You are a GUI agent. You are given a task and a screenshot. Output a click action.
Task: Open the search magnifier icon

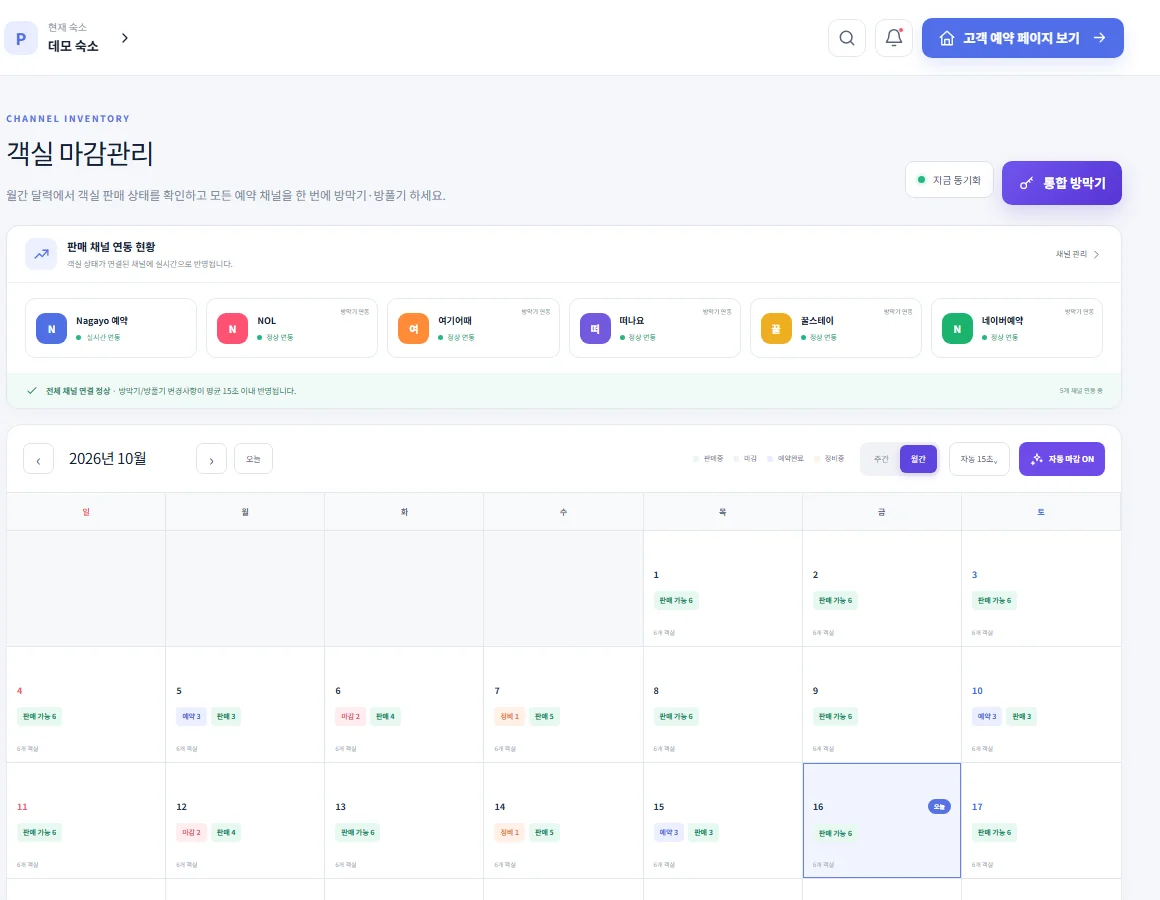coord(847,38)
